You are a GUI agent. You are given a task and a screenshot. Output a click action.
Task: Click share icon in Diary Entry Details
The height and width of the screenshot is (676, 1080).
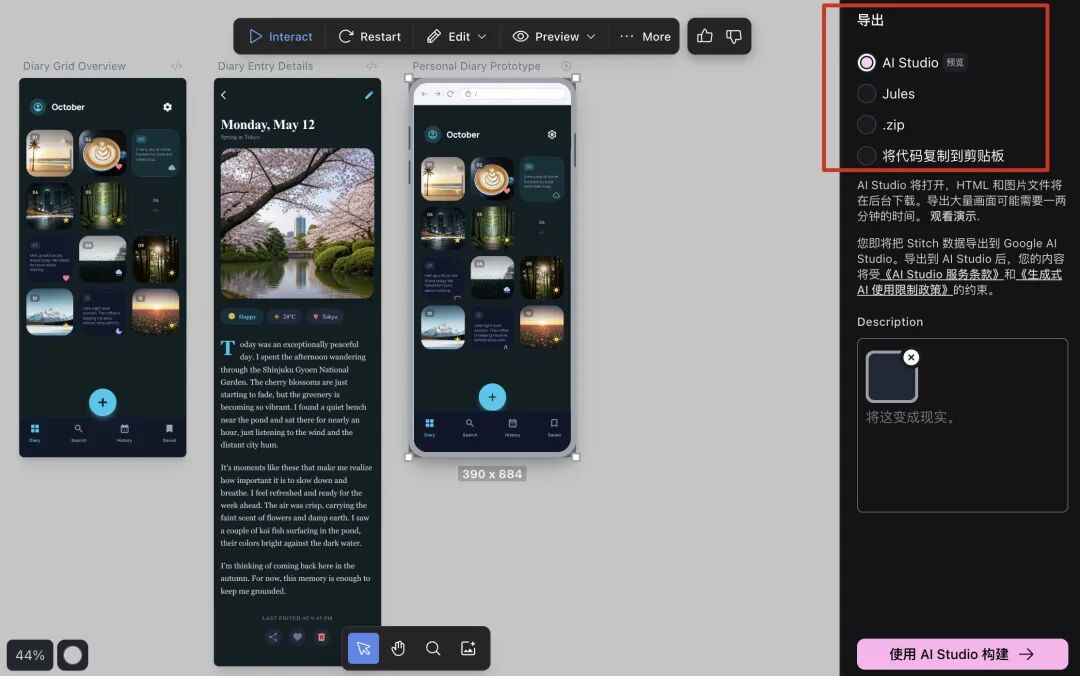coord(273,637)
